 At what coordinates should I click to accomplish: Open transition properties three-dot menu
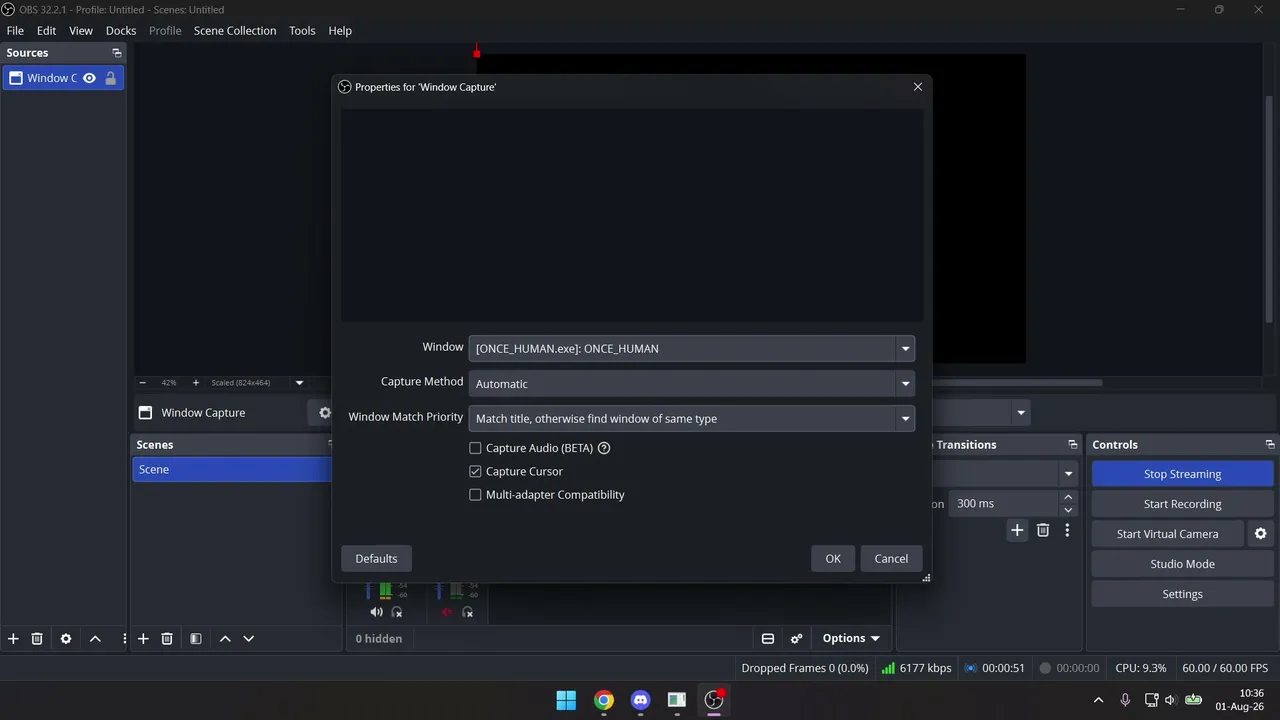(x=1067, y=530)
